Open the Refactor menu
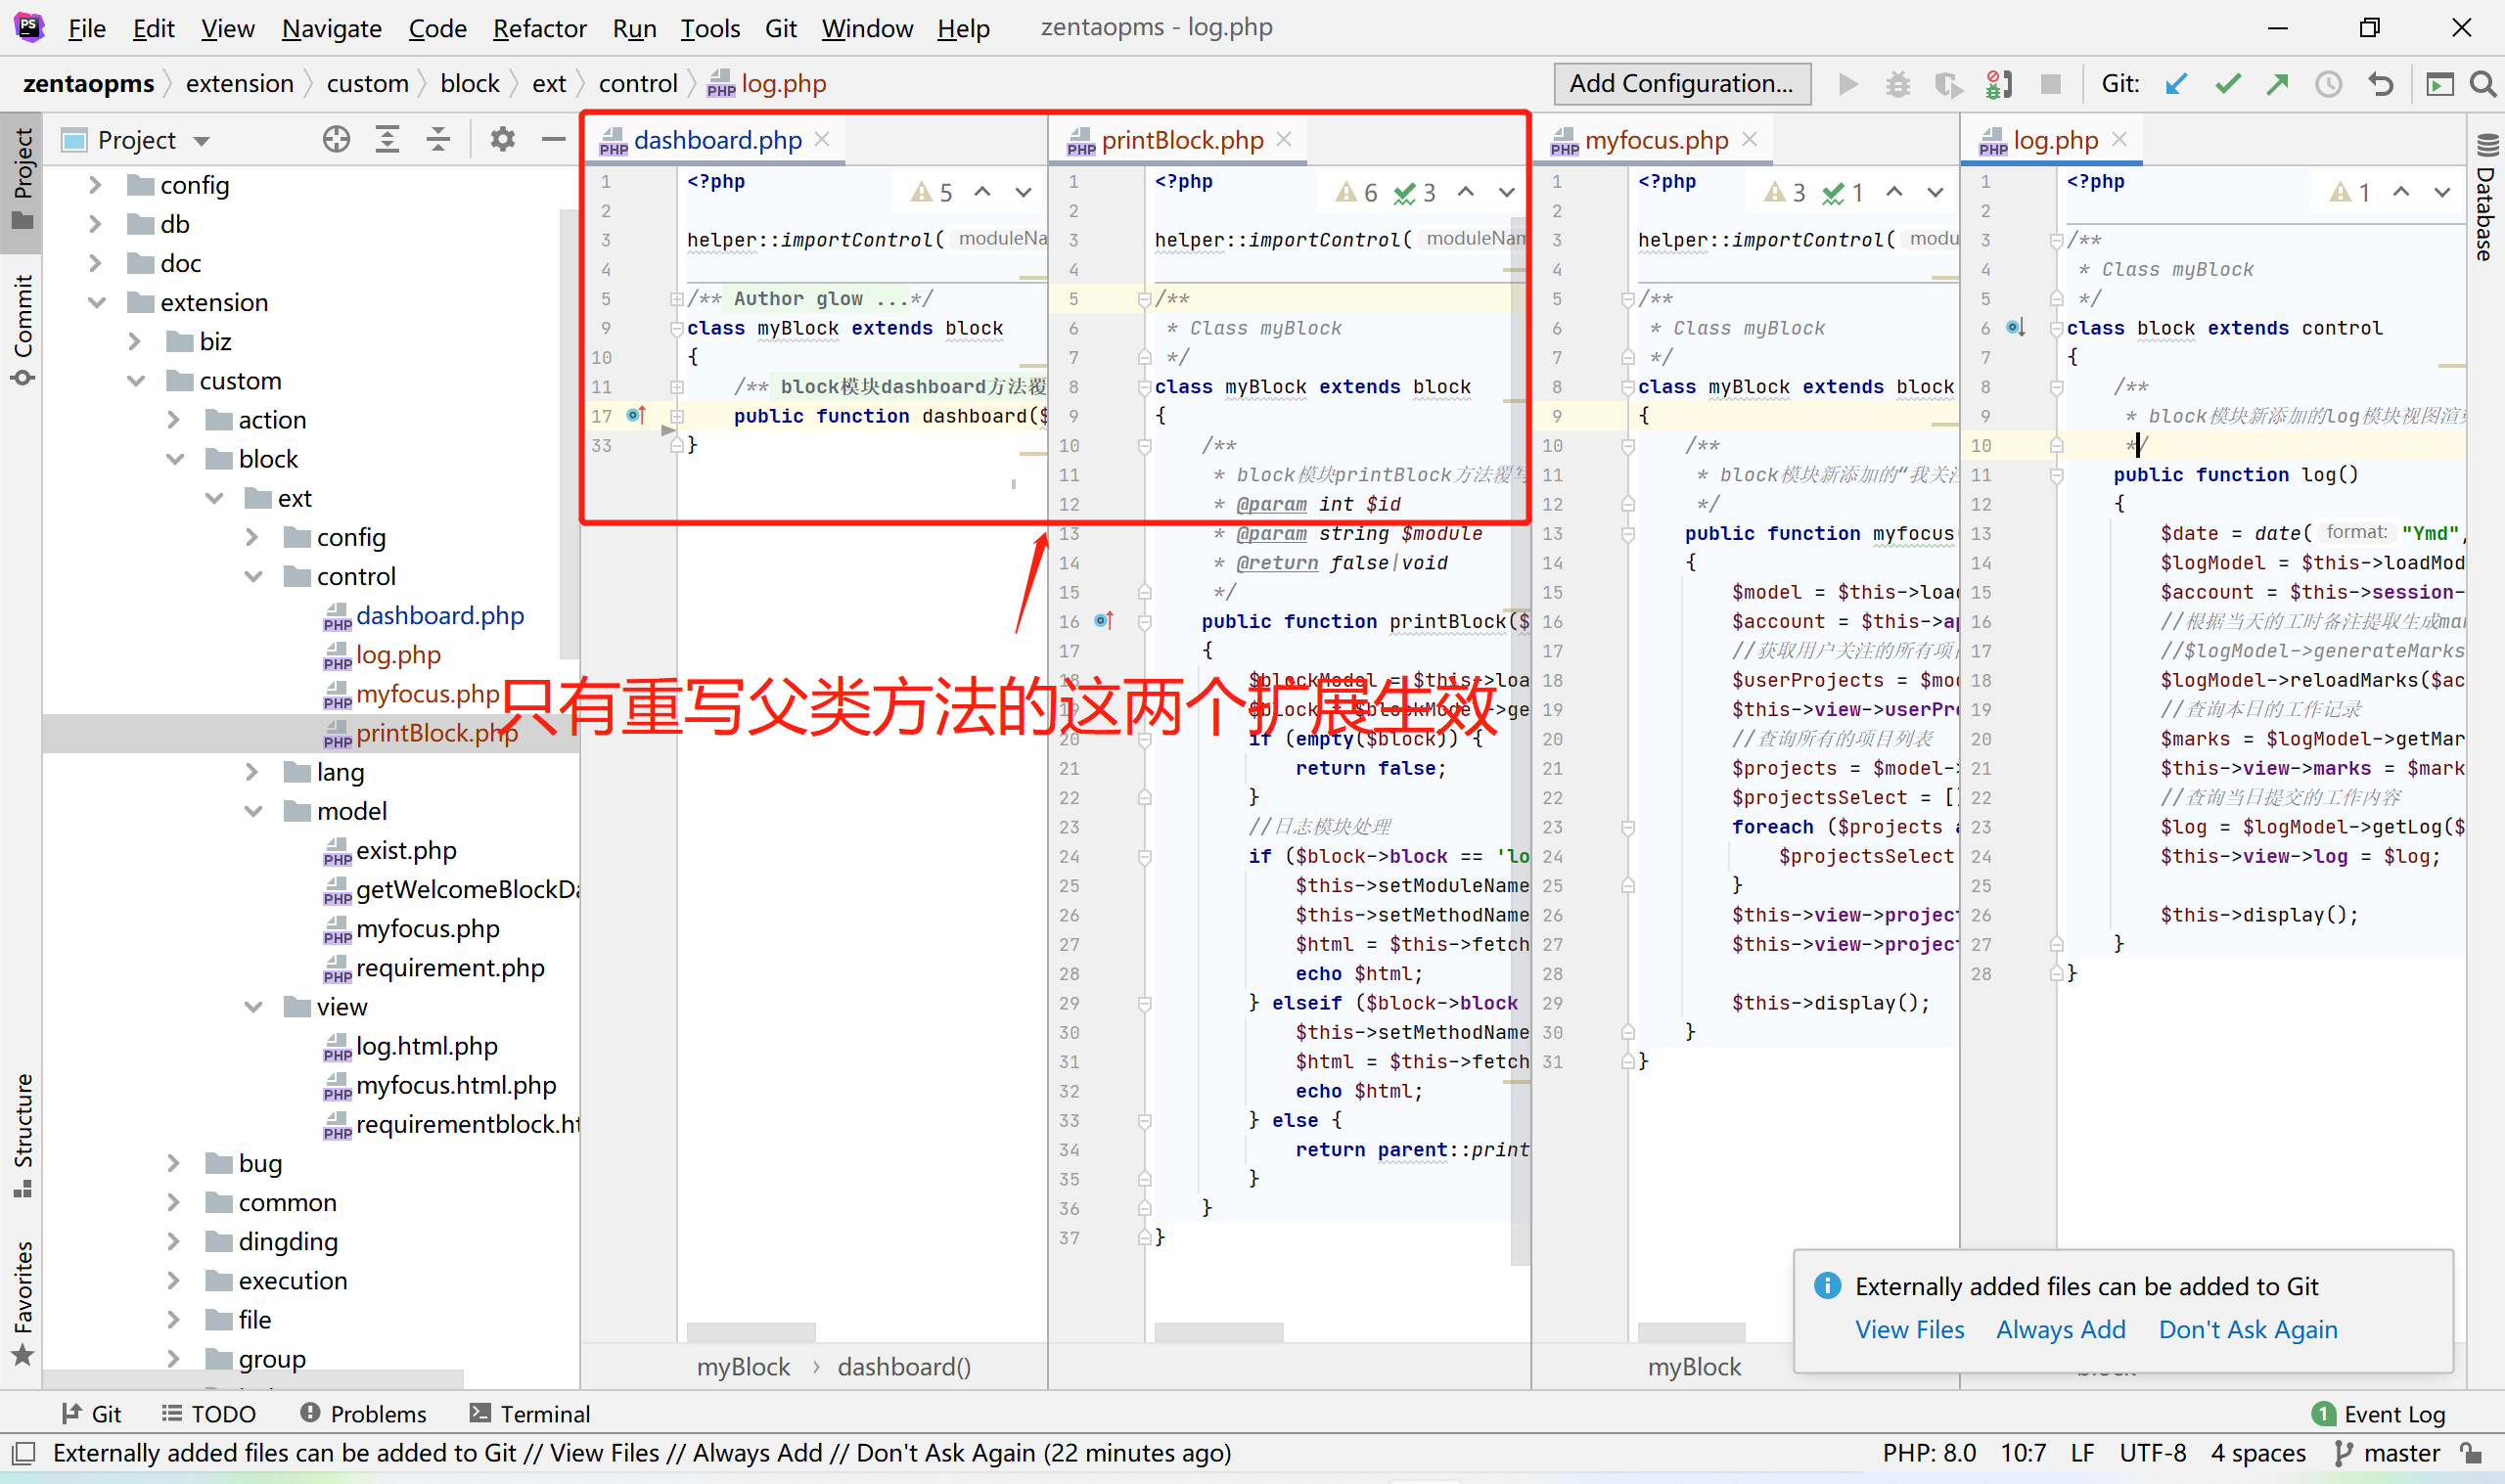Viewport: 2505px width, 1484px height. [x=539, y=28]
